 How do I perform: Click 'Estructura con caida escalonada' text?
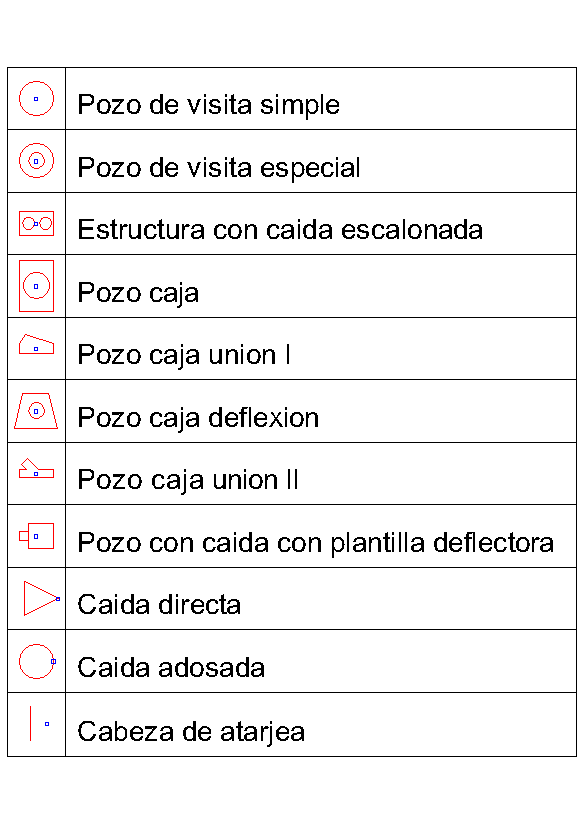tap(280, 230)
